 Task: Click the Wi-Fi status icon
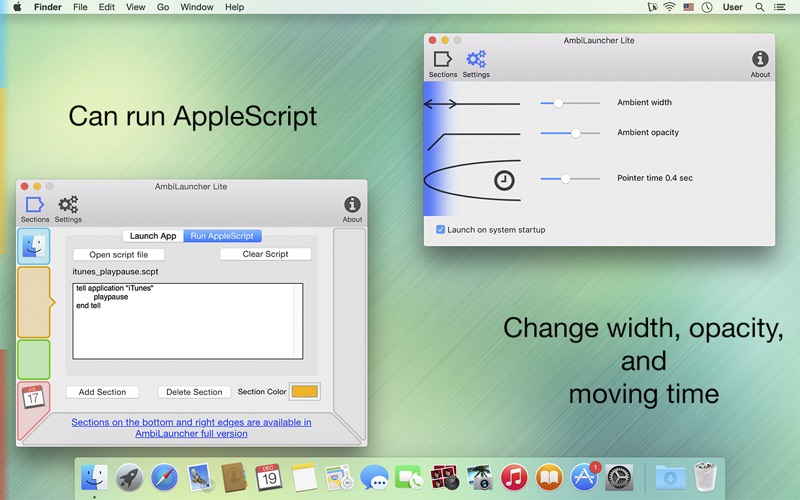(669, 7)
